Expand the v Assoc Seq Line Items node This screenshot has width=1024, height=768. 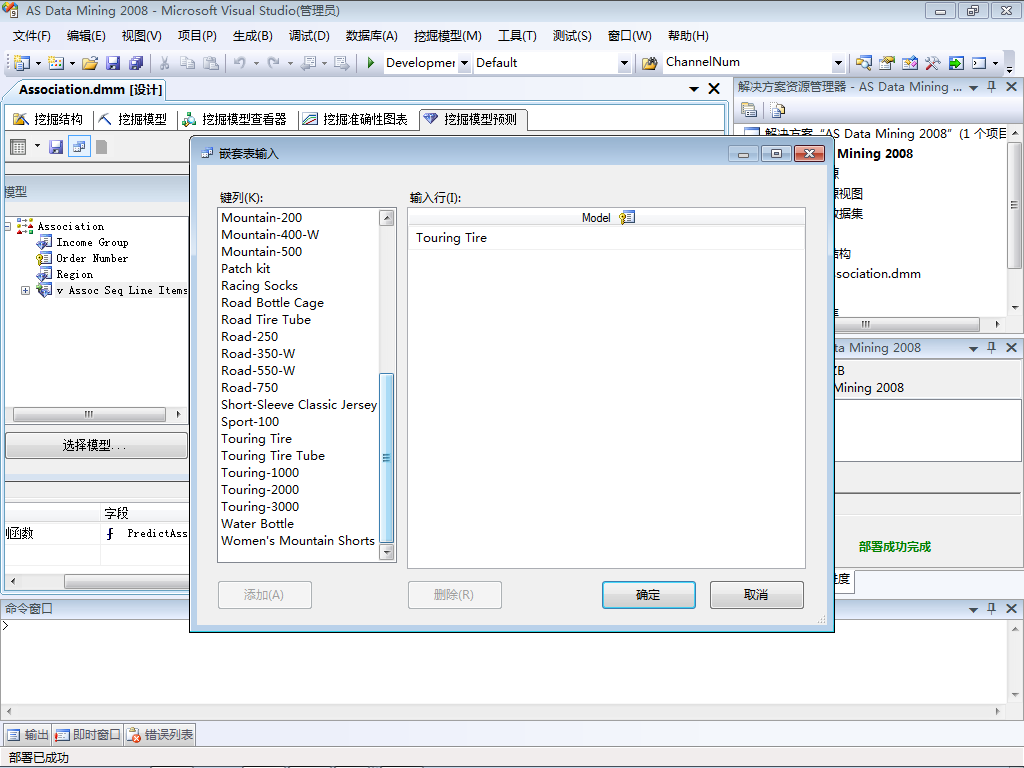(x=25, y=291)
